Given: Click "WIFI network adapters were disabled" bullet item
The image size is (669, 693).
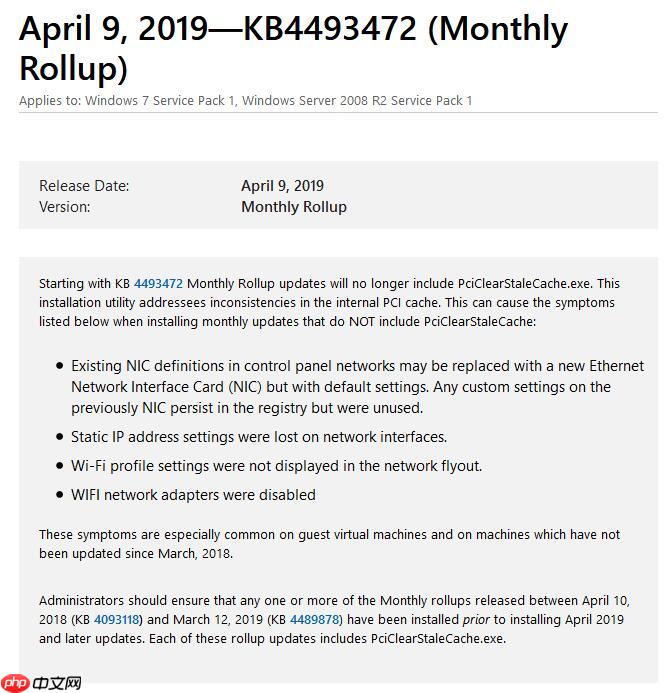Looking at the screenshot, I should (193, 494).
